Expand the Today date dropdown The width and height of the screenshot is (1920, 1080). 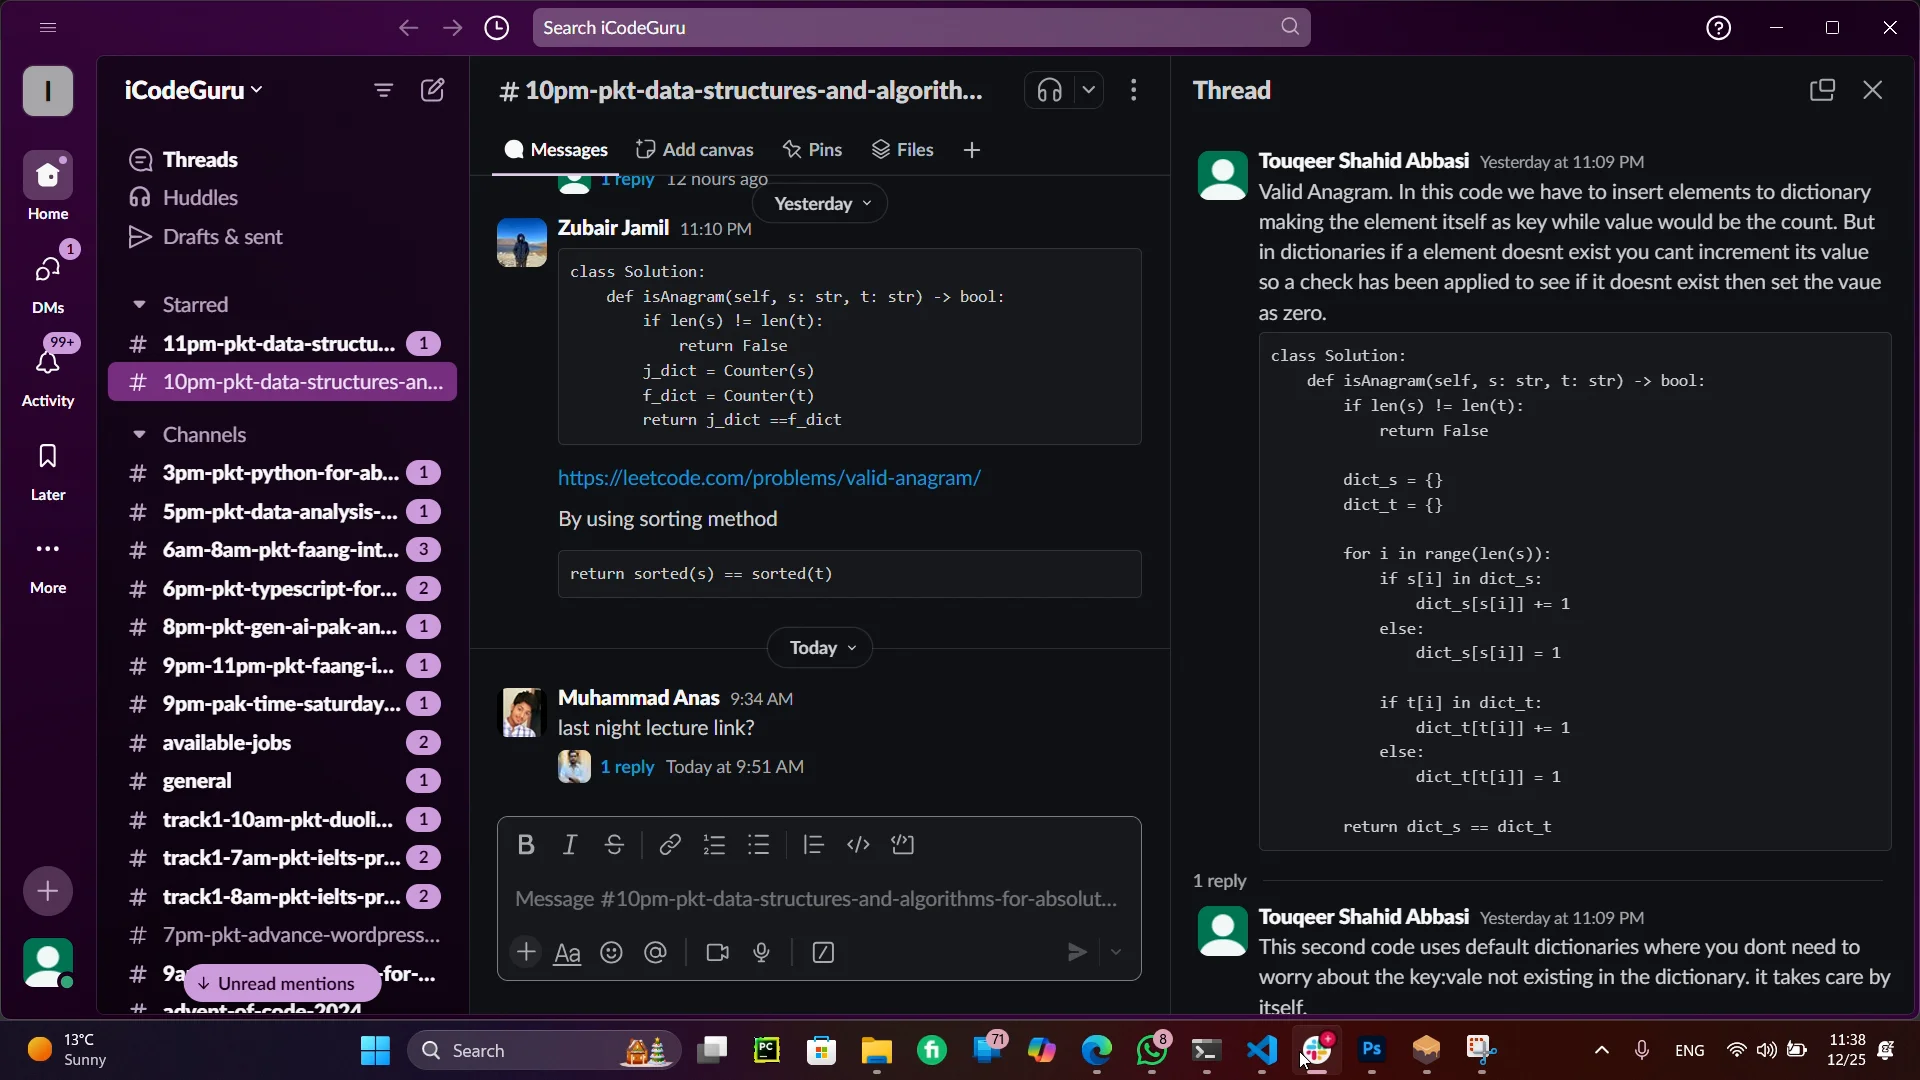[820, 648]
